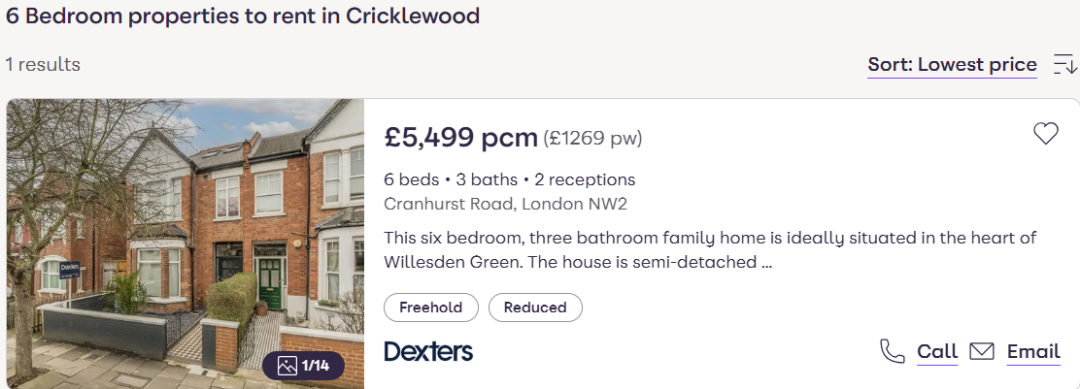Click the 6 Bedroom properties heading

242,16
